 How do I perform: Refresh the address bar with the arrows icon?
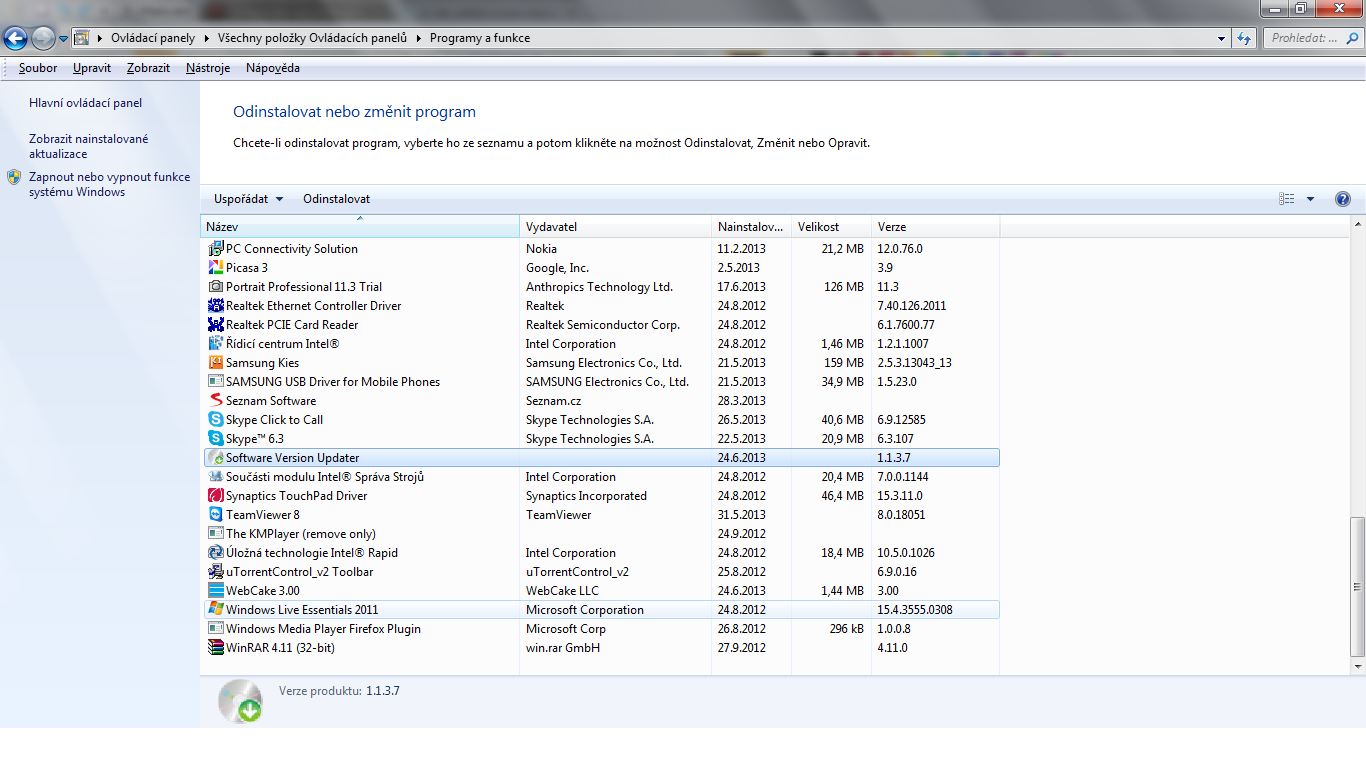(1244, 38)
